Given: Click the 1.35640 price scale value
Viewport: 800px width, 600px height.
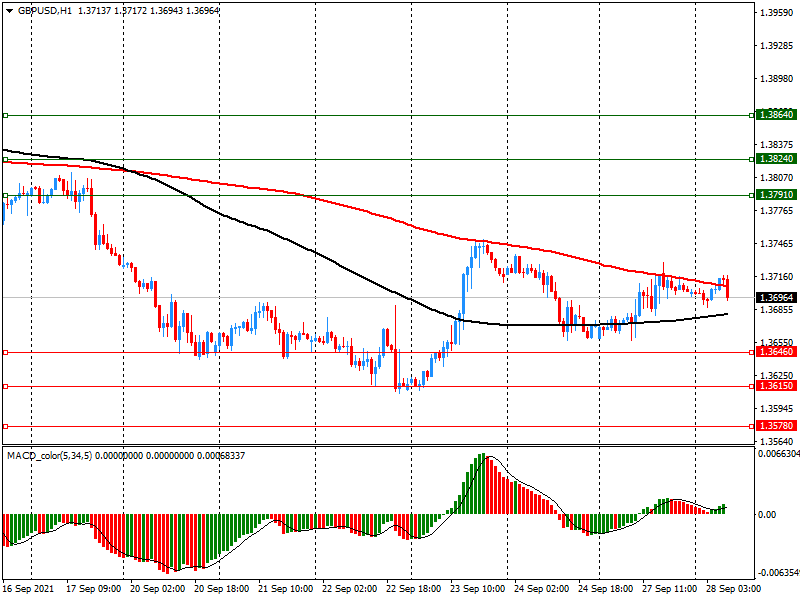Looking at the screenshot, I should pos(777,441).
